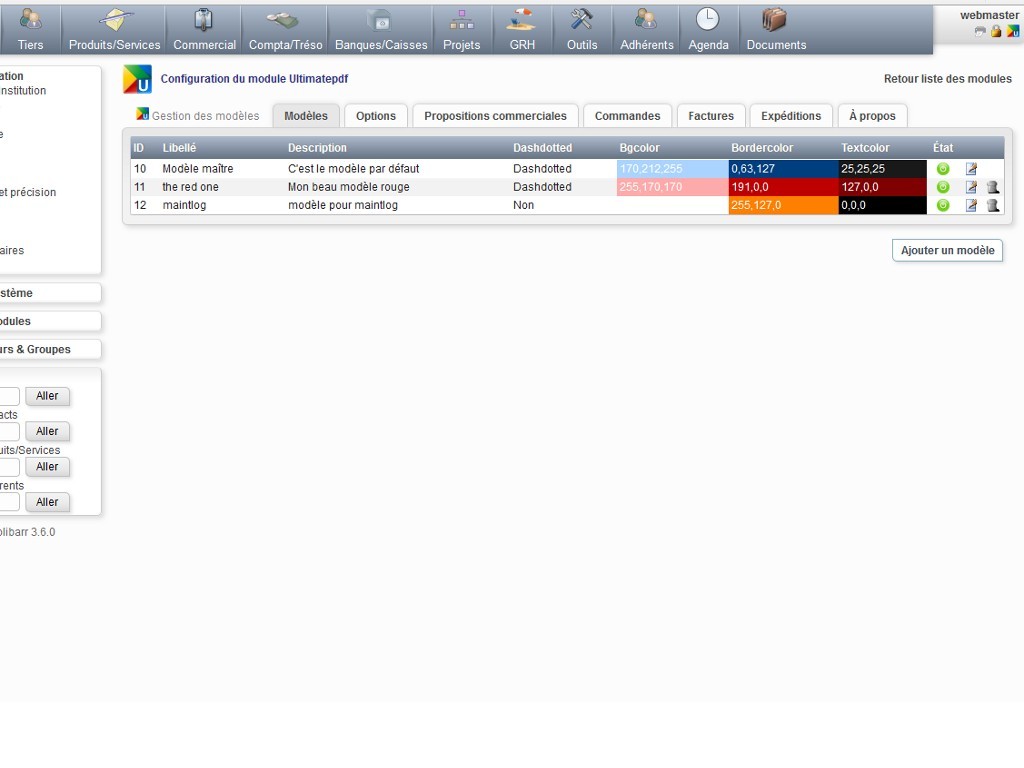Toggle the 'the red one' status indicator
Viewport: 1024px width, 768px height.
[x=942, y=187]
